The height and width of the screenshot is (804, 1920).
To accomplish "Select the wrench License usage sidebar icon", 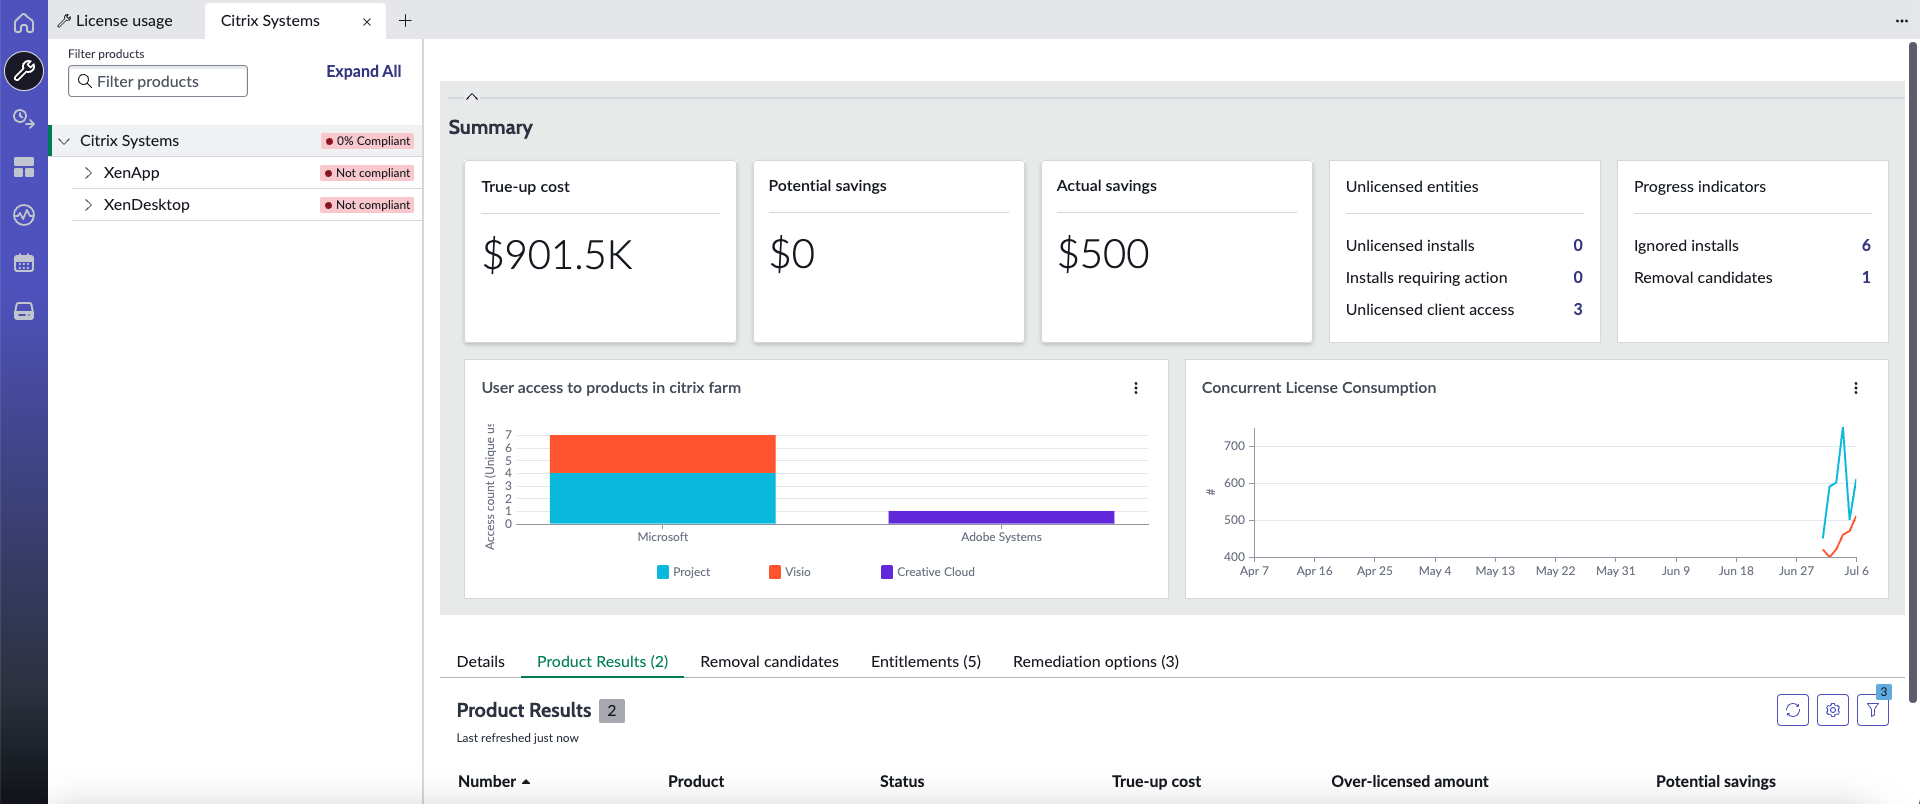I will (x=24, y=71).
